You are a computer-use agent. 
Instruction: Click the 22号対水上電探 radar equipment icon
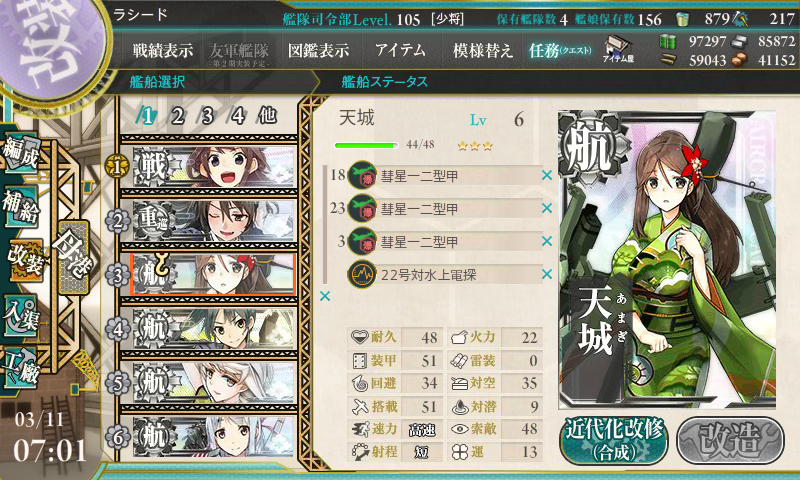[362, 274]
